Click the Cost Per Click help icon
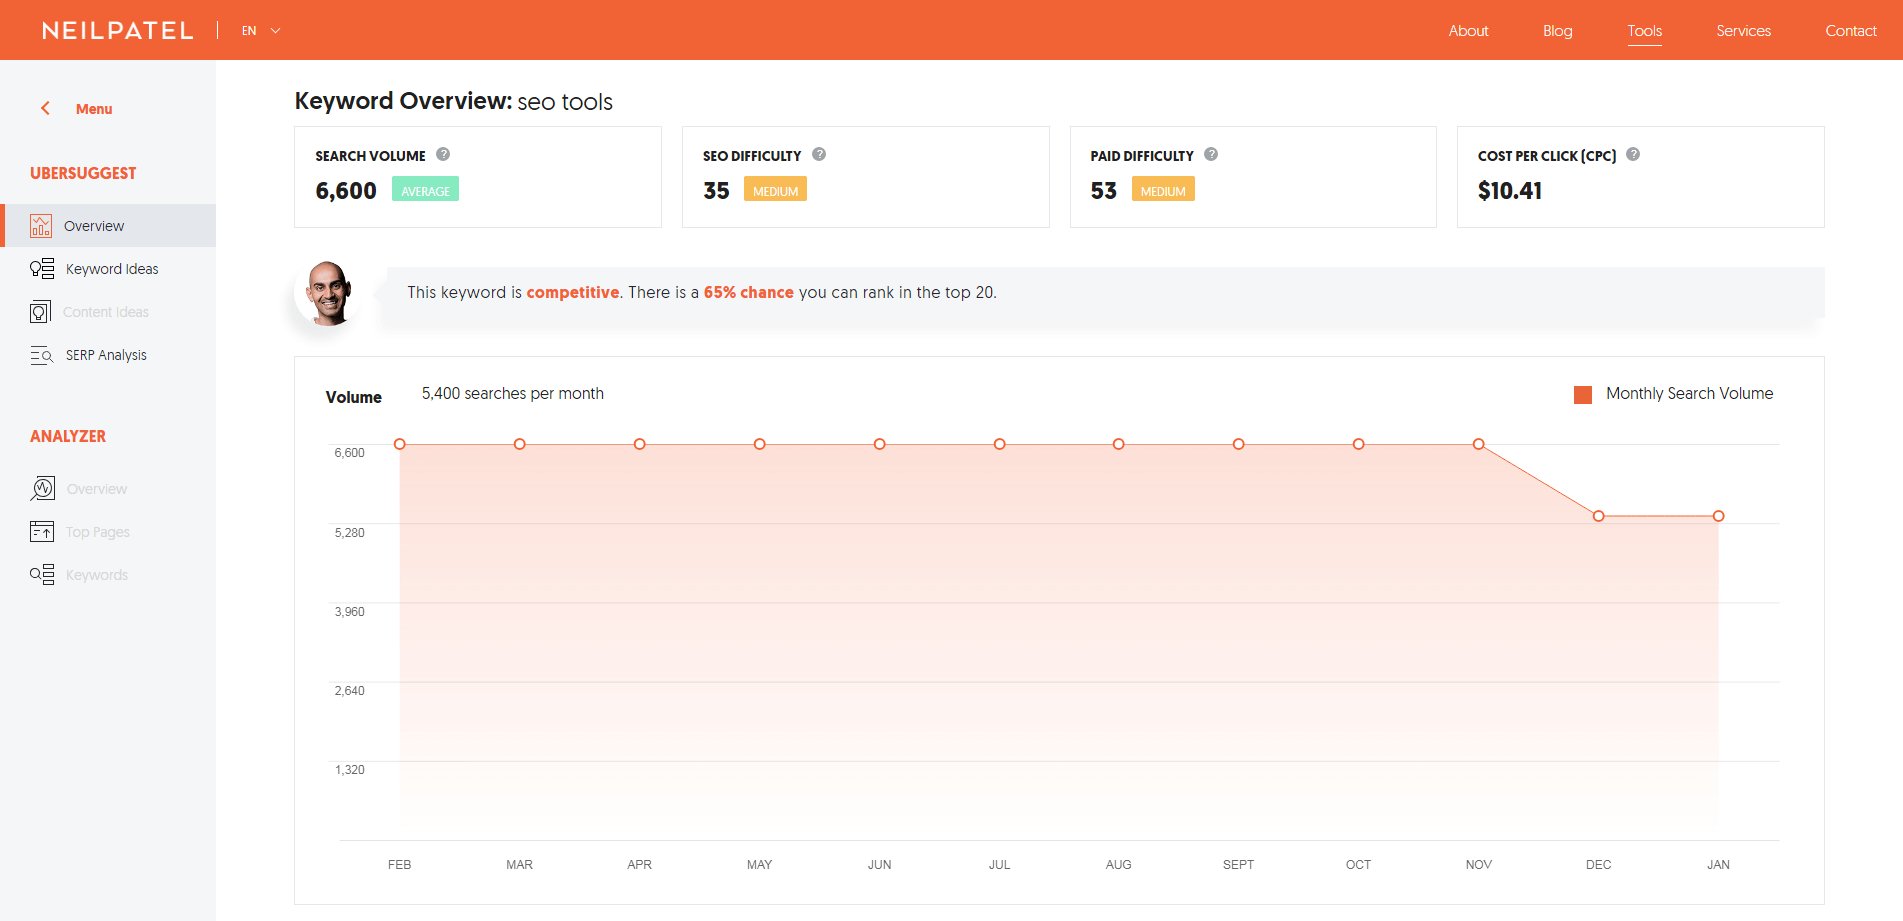The image size is (1903, 921). (x=1633, y=154)
